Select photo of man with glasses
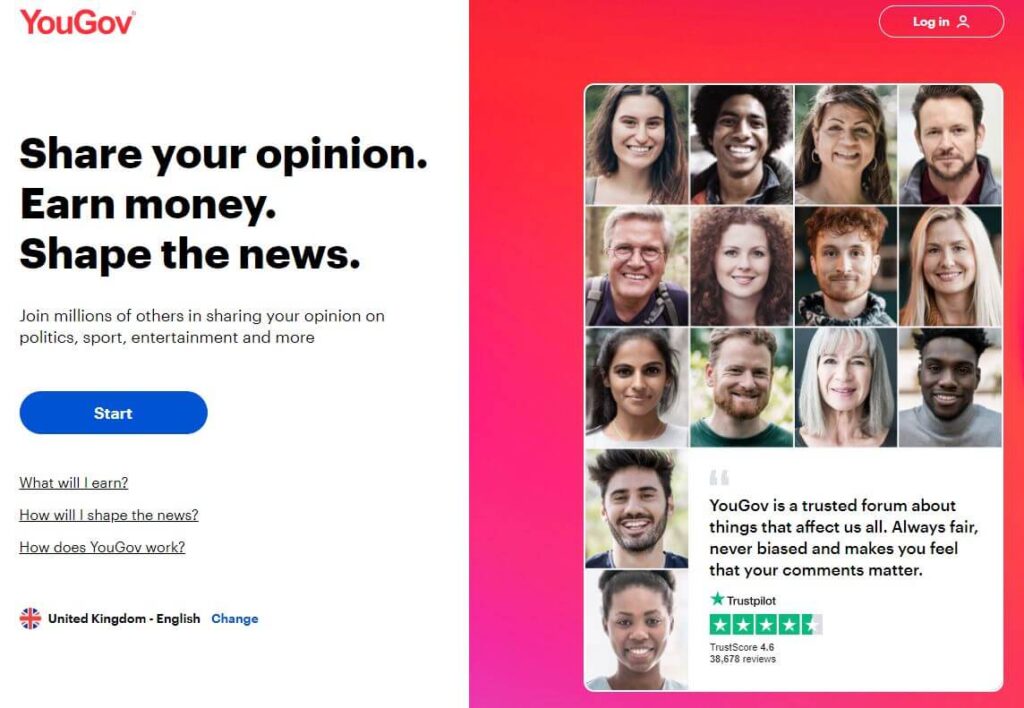1024x708 pixels. coord(637,266)
